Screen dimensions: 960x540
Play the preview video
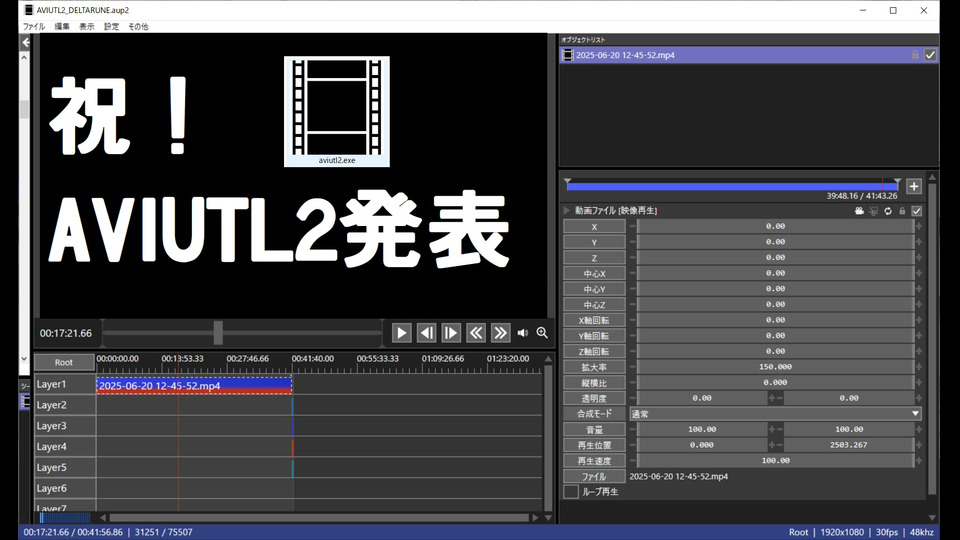(x=402, y=333)
